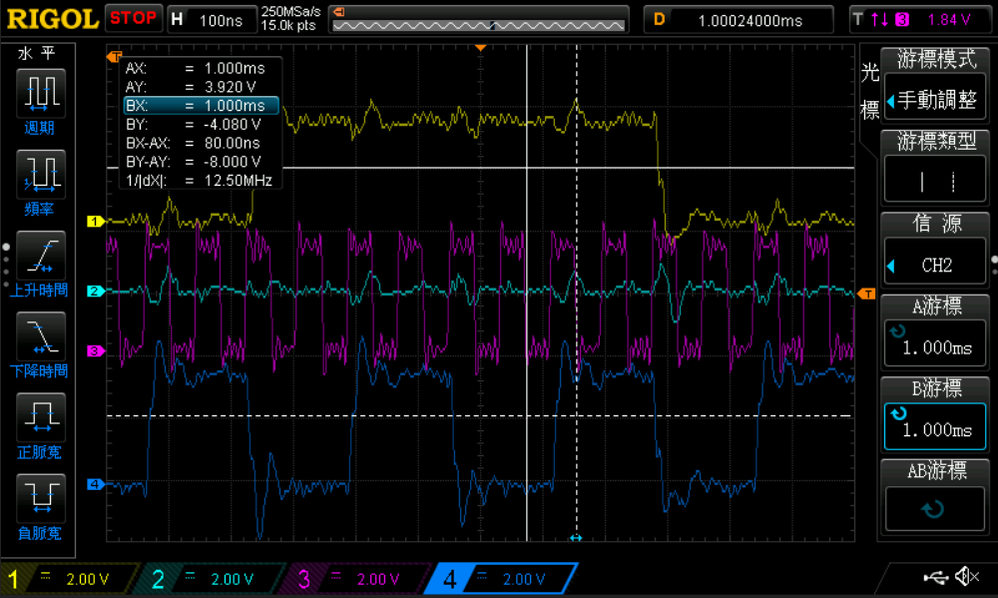Viewport: 998px width, 598px height.
Task: Click the BY = -4.080 V readout
Action: point(193,124)
